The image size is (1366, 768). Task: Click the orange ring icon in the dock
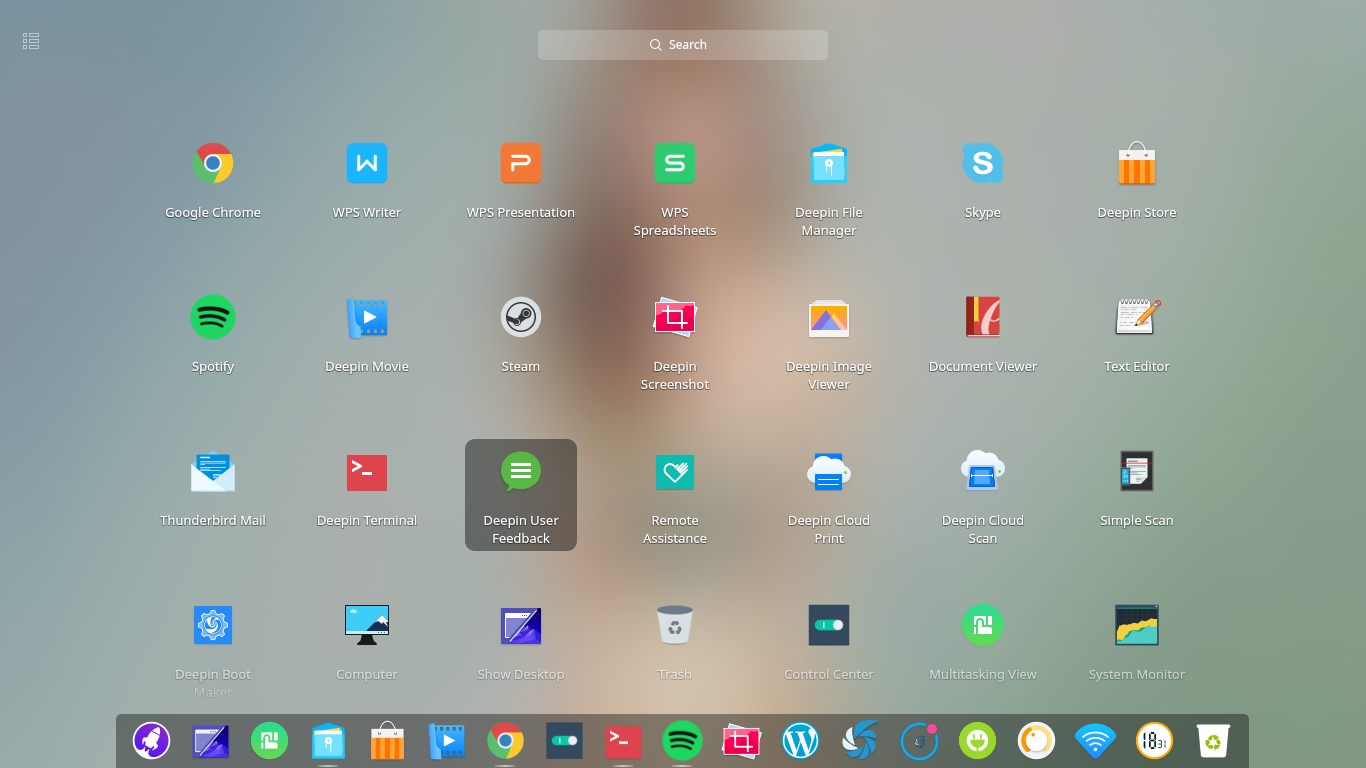(x=1037, y=741)
